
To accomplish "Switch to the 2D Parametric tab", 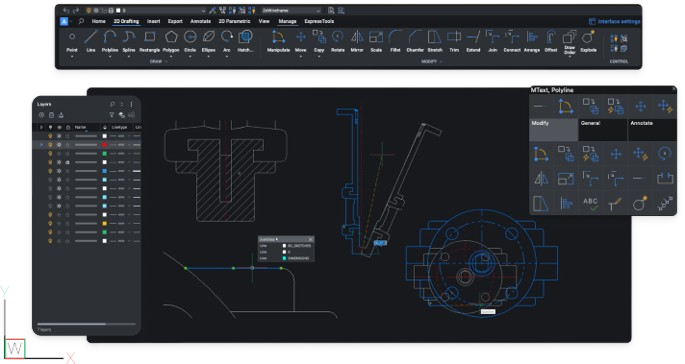I will tap(235, 21).
